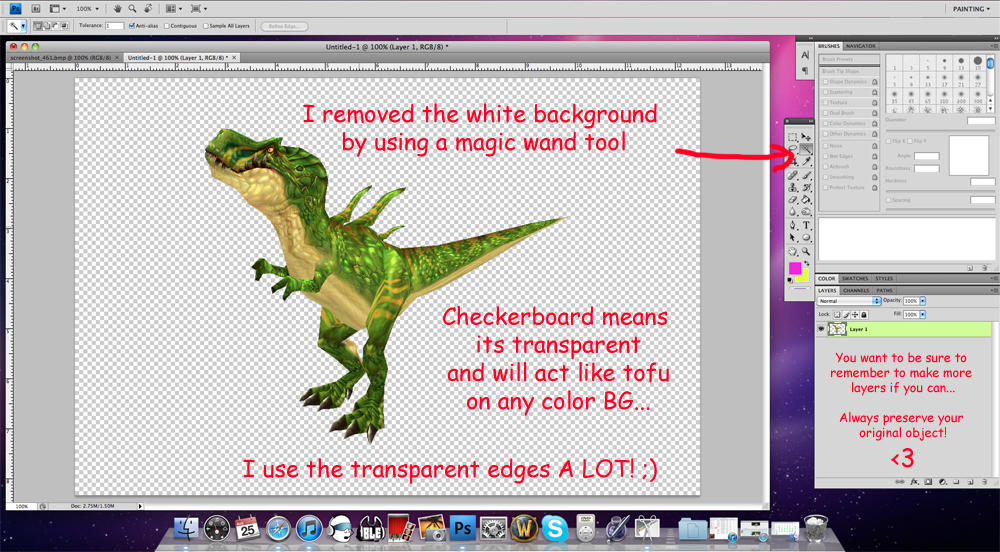This screenshot has height=552, width=1000.
Task: Toggle the Anti-alias checkbox
Action: (132, 26)
